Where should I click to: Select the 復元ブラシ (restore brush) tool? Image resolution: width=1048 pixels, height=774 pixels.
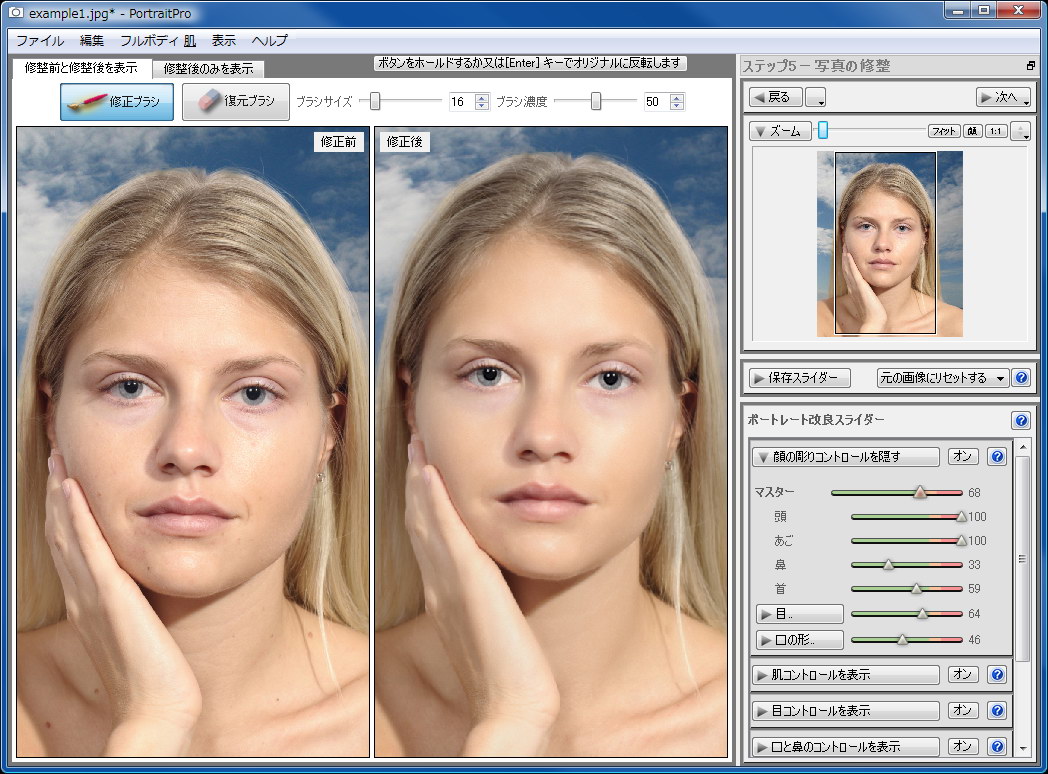click(x=235, y=101)
